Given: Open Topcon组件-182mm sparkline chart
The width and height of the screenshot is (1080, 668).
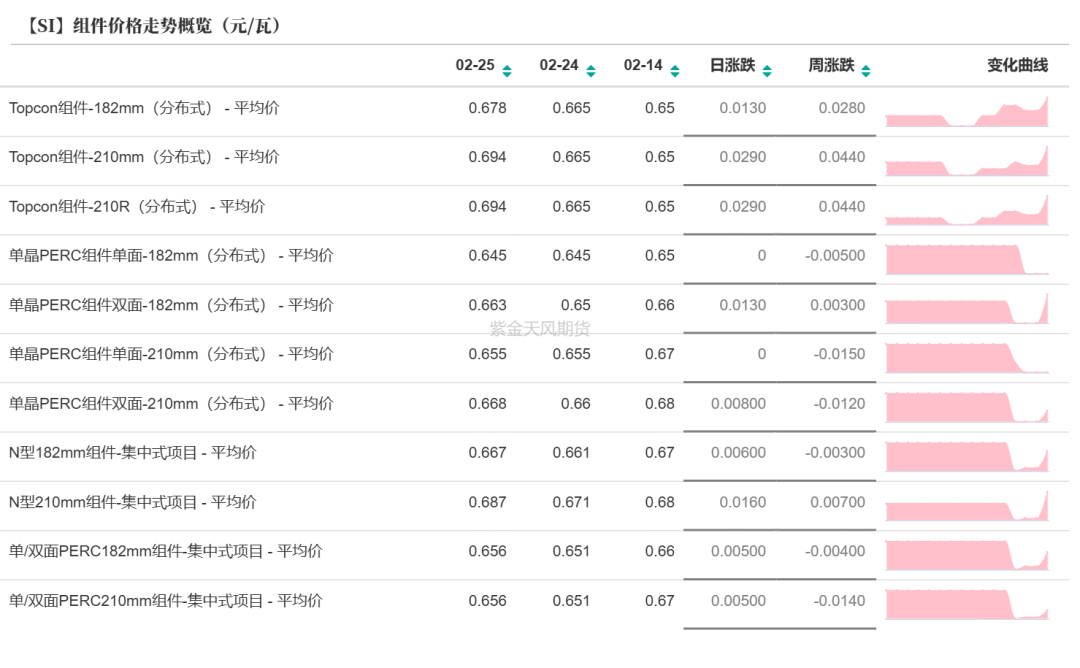Looking at the screenshot, I should tap(966, 112).
